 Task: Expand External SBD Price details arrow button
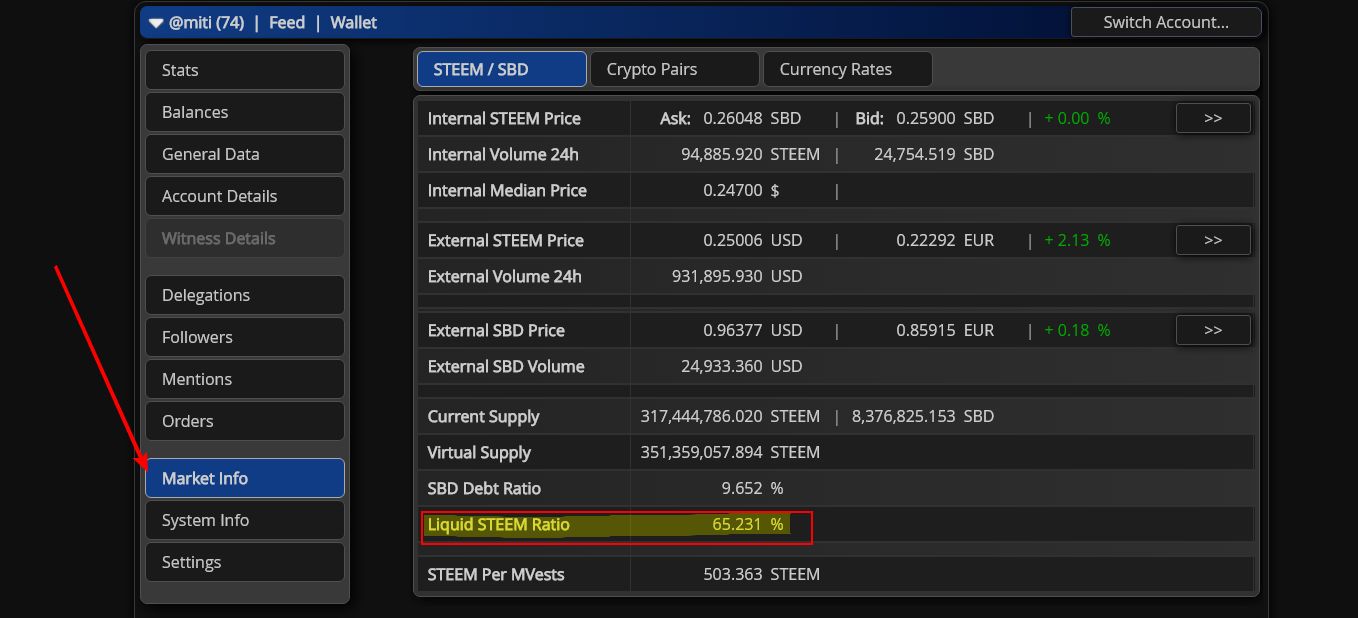(x=1212, y=330)
